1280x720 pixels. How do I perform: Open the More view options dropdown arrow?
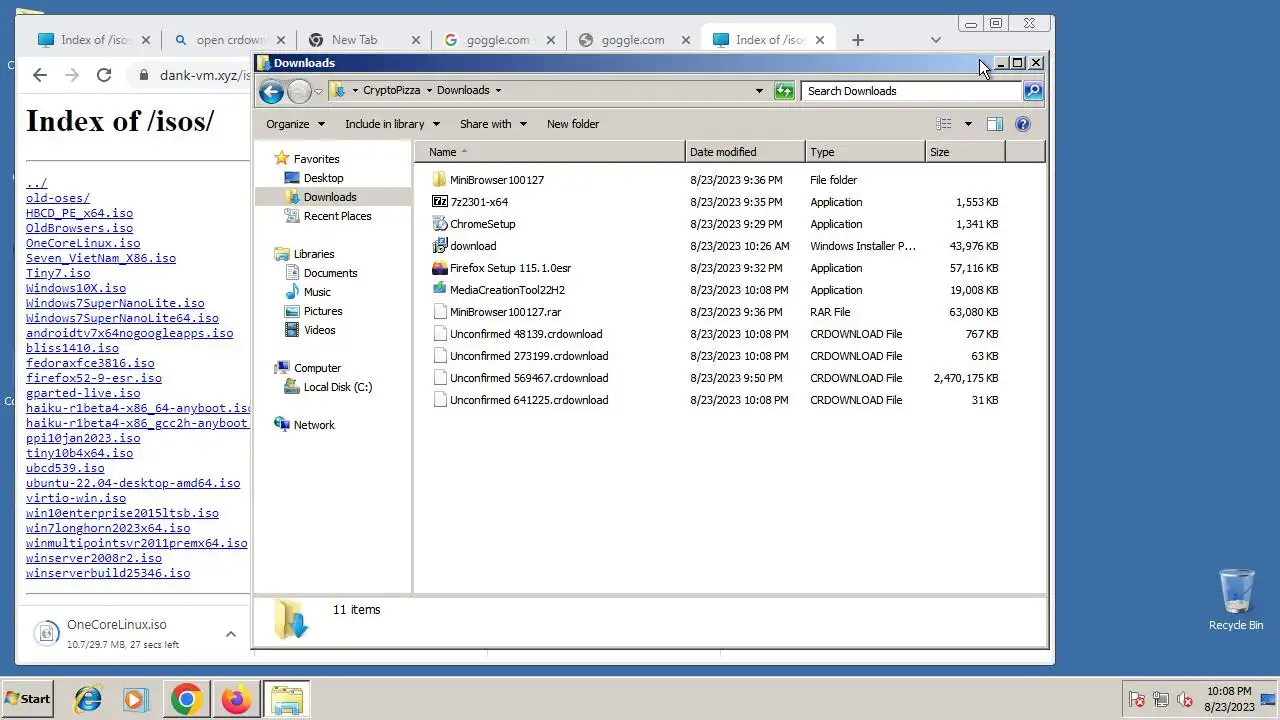tap(968, 124)
